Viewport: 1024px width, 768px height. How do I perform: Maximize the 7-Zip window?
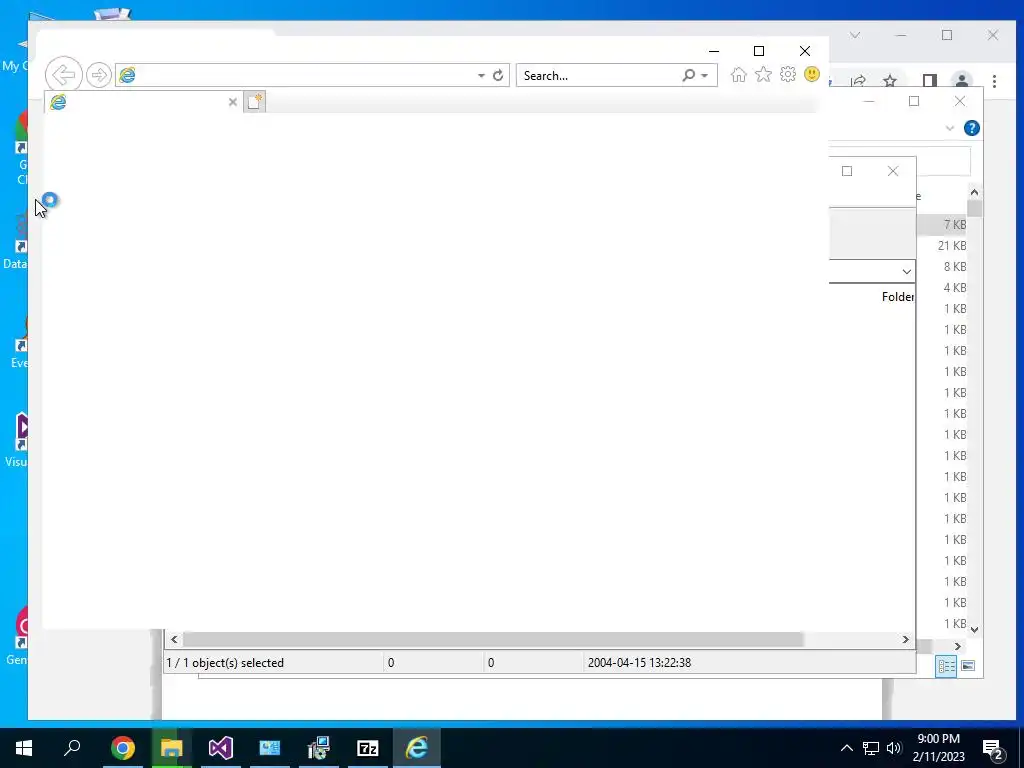[847, 171]
